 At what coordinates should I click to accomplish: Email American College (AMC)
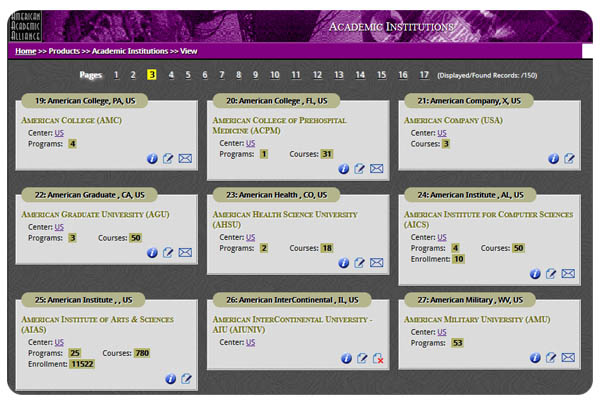pyautogui.click(x=185, y=158)
